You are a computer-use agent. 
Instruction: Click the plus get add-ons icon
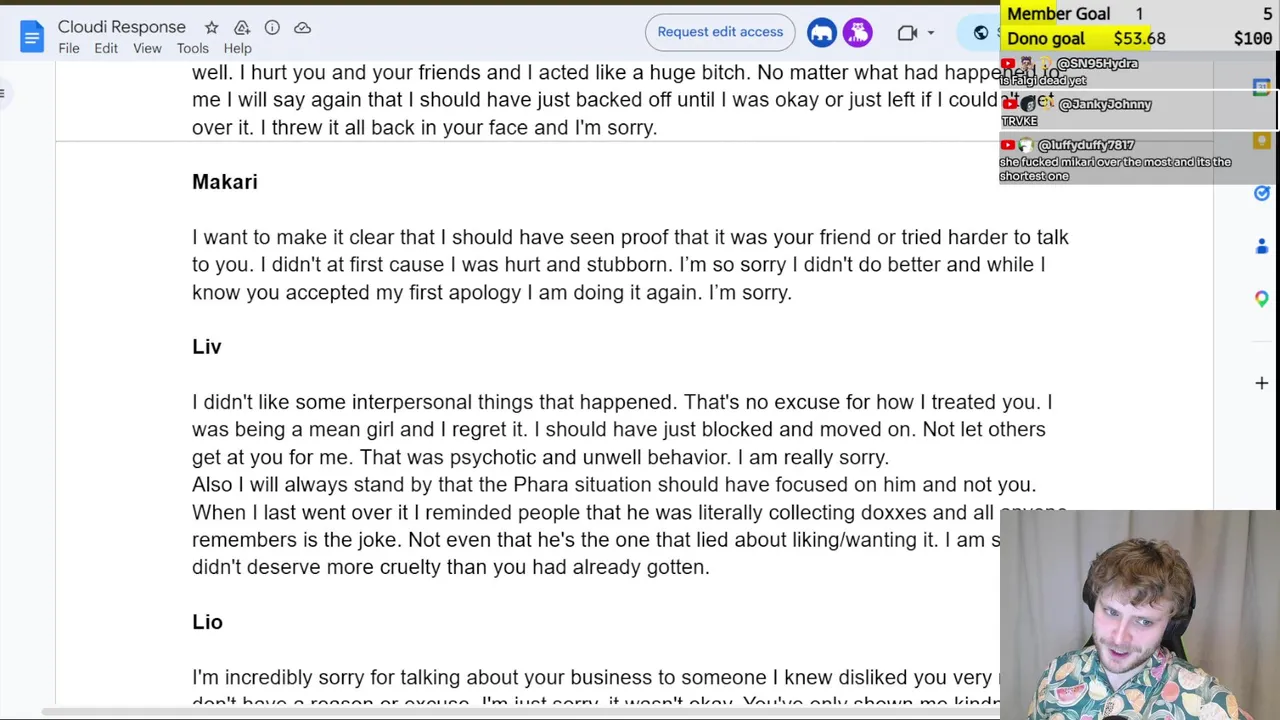click(1262, 383)
